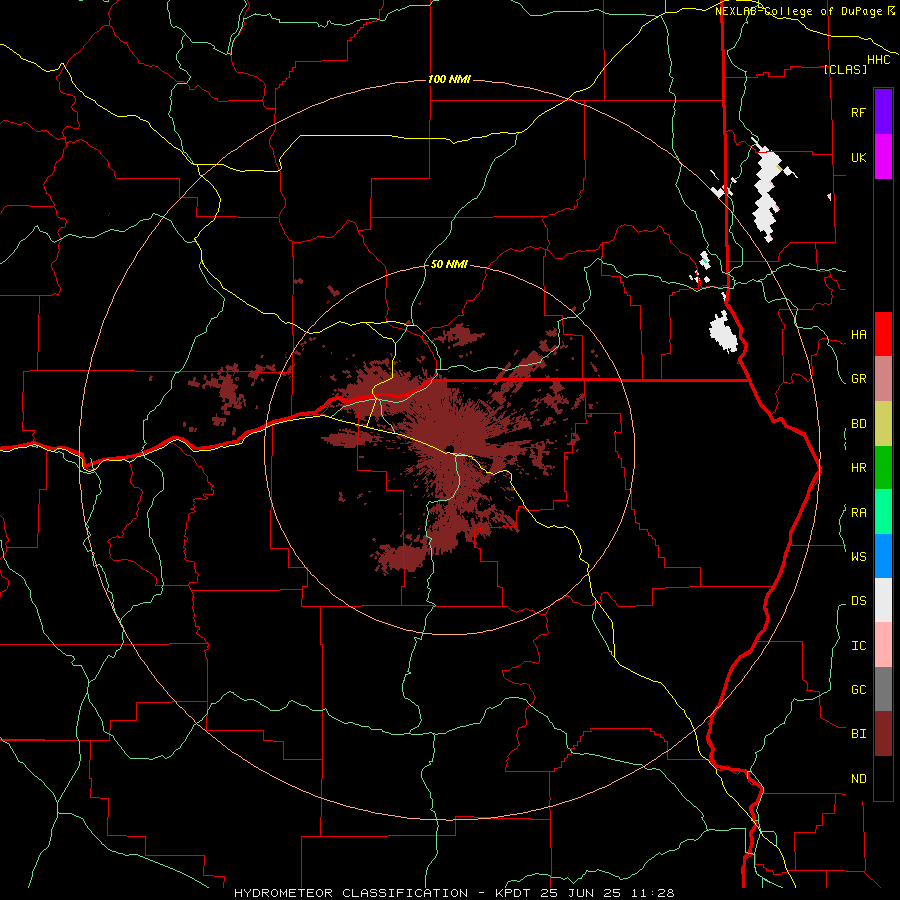
Task: Click the [CLAS] units label
Action: pyautogui.click(x=845, y=69)
